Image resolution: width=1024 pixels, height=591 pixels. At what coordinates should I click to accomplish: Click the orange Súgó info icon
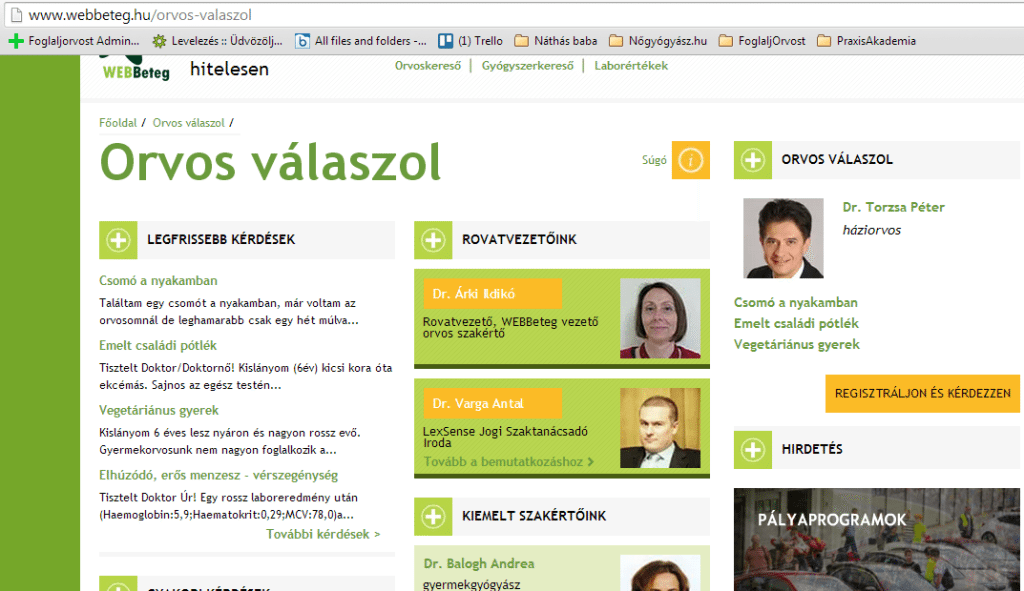coord(690,160)
